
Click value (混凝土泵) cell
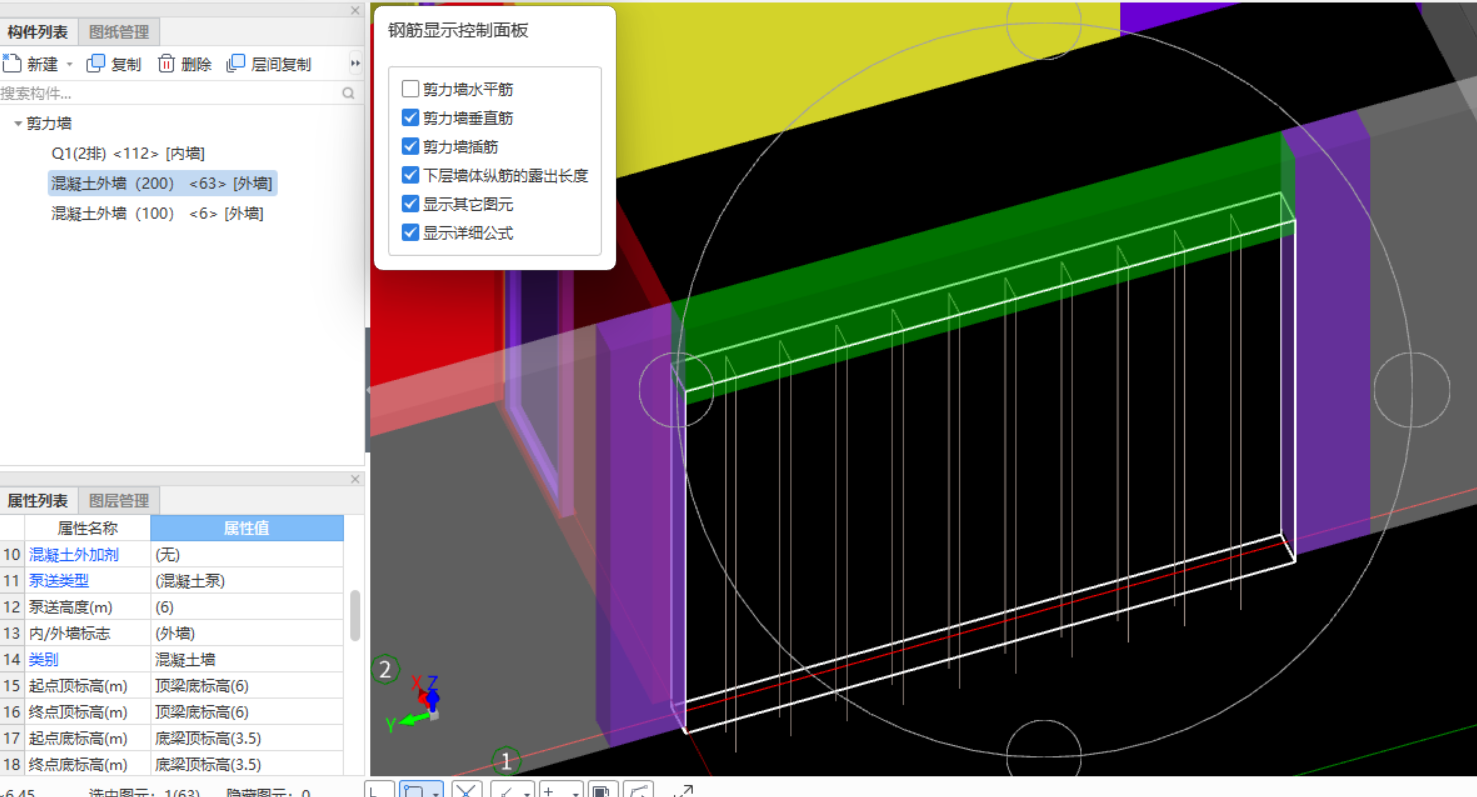click(246, 581)
